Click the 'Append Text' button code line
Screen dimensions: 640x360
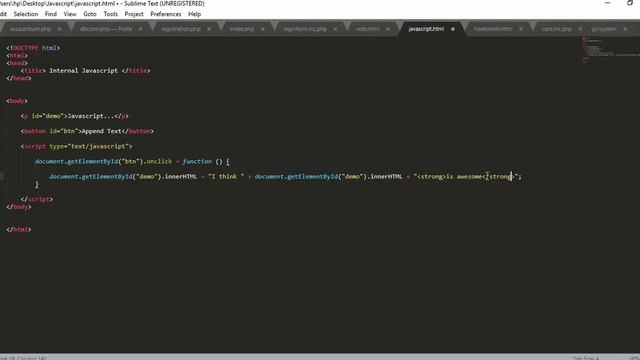pyautogui.click(x=87, y=131)
